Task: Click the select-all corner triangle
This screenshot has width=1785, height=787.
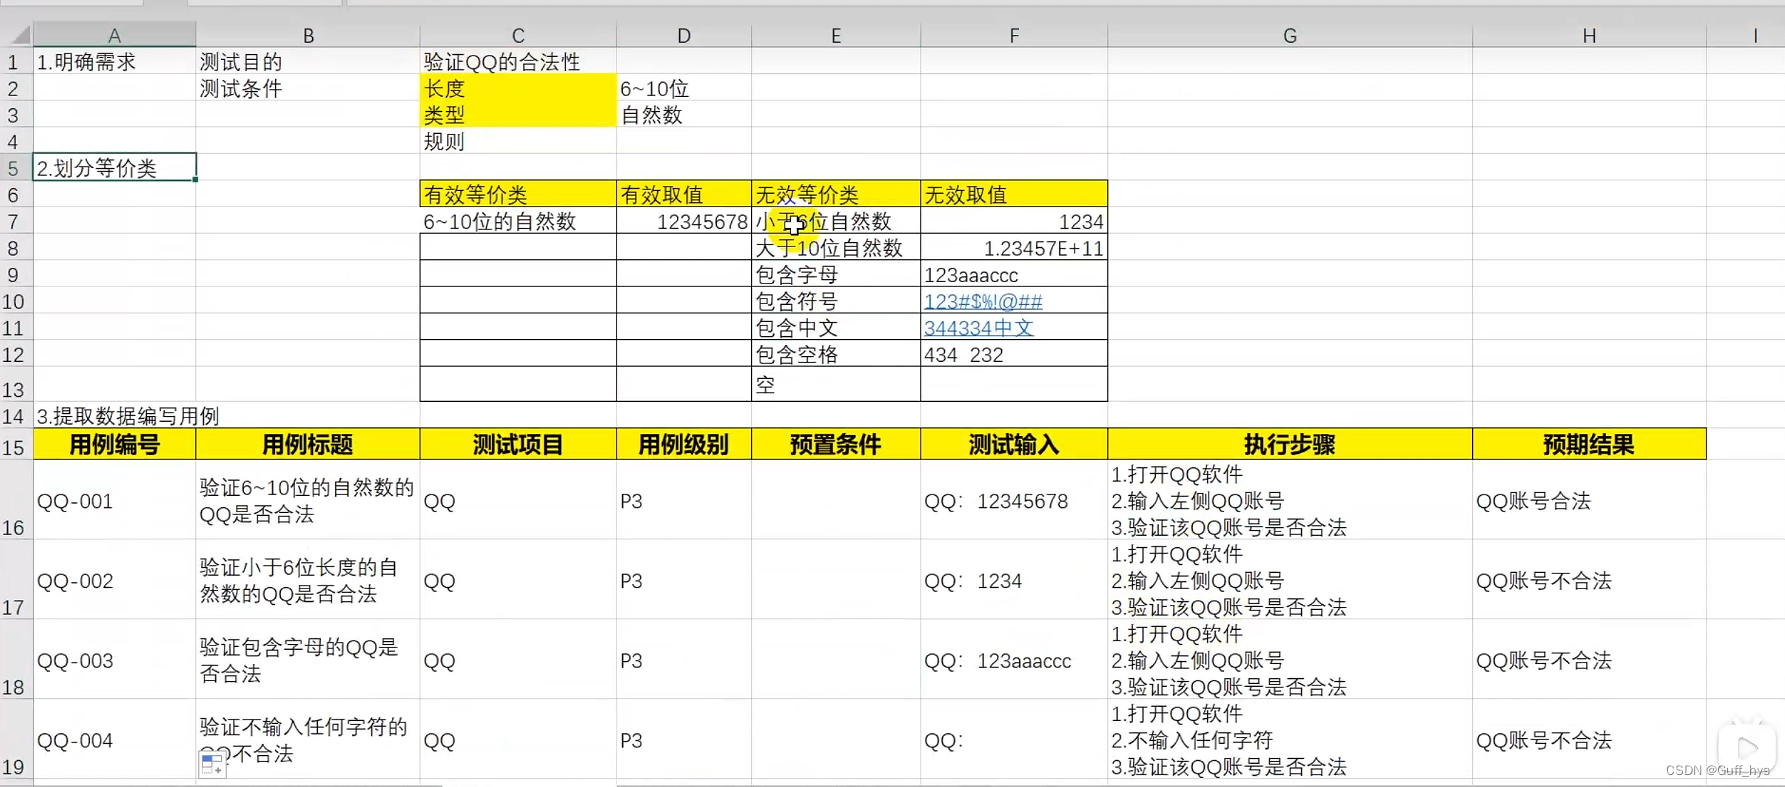Action: click(19, 35)
